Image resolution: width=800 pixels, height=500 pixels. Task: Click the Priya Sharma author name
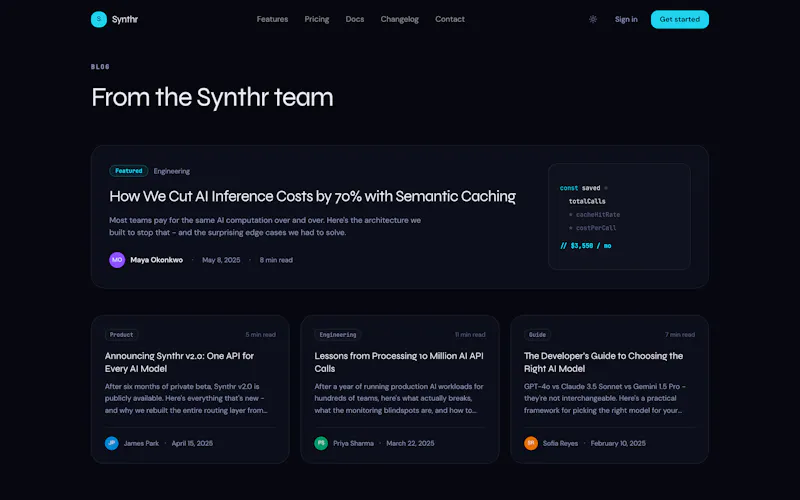(x=353, y=443)
